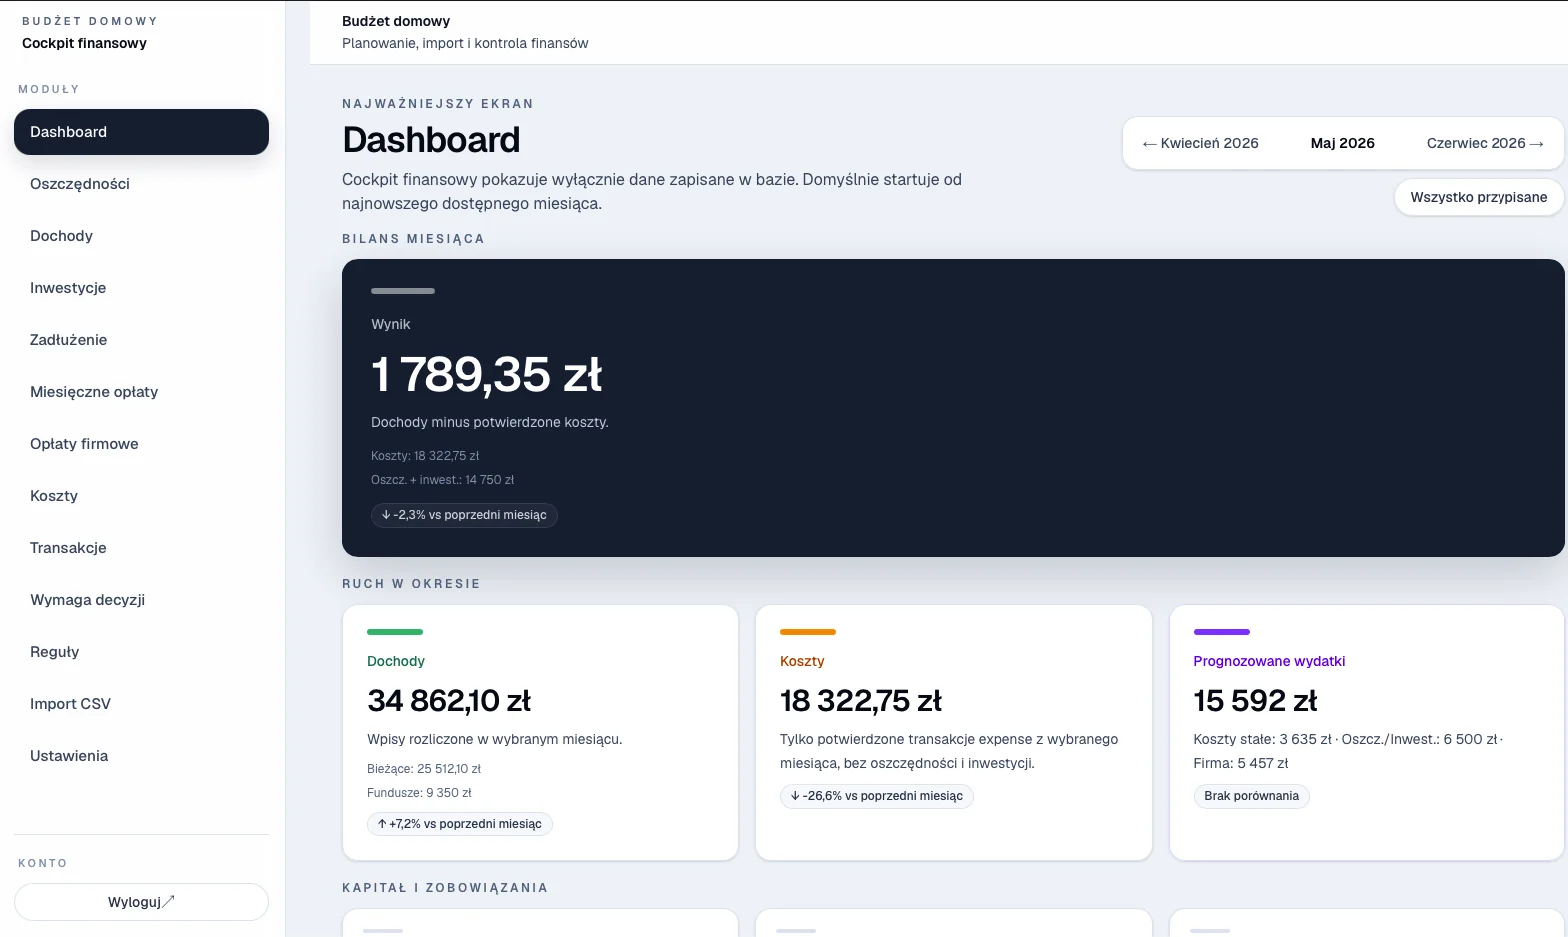Click the Budżet domowy header title
1568x937 pixels.
click(396, 21)
